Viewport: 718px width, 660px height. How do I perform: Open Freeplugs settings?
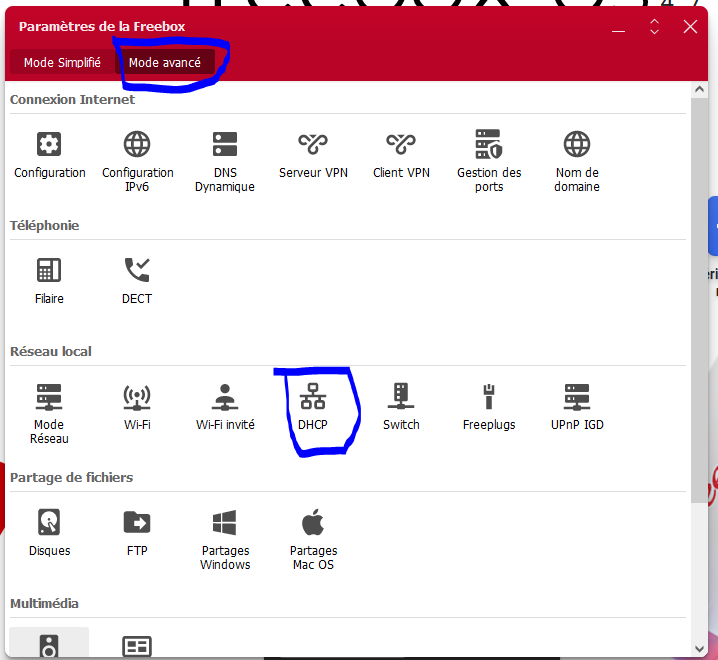pyautogui.click(x=489, y=407)
